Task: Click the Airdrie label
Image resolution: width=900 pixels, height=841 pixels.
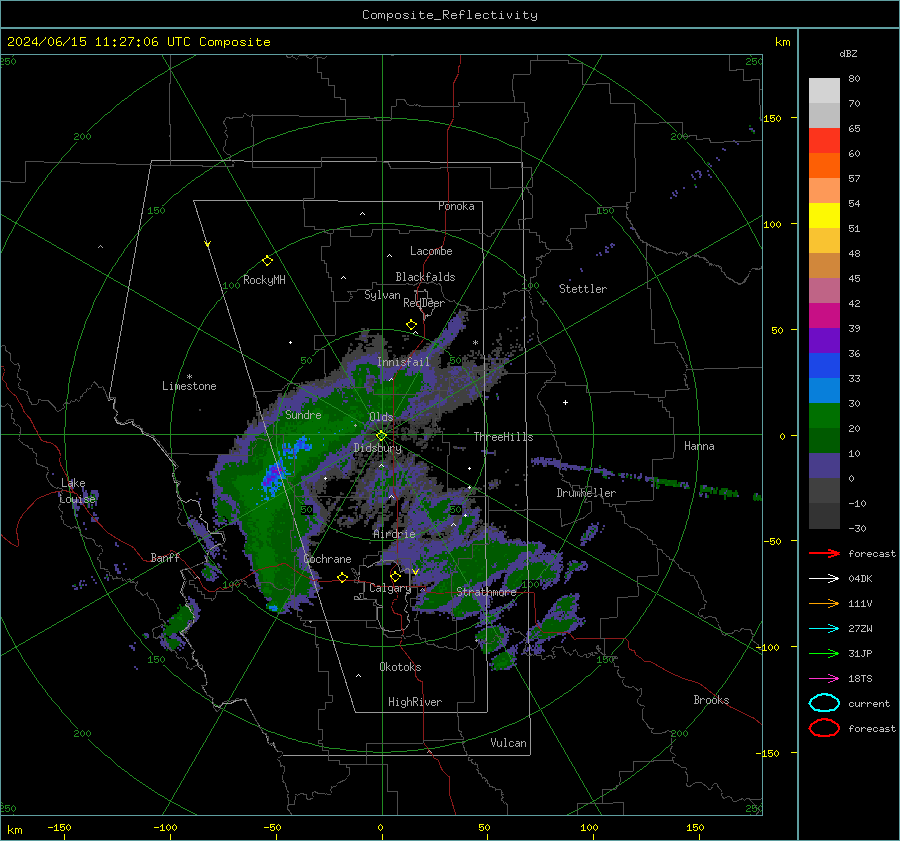Action: point(394,534)
